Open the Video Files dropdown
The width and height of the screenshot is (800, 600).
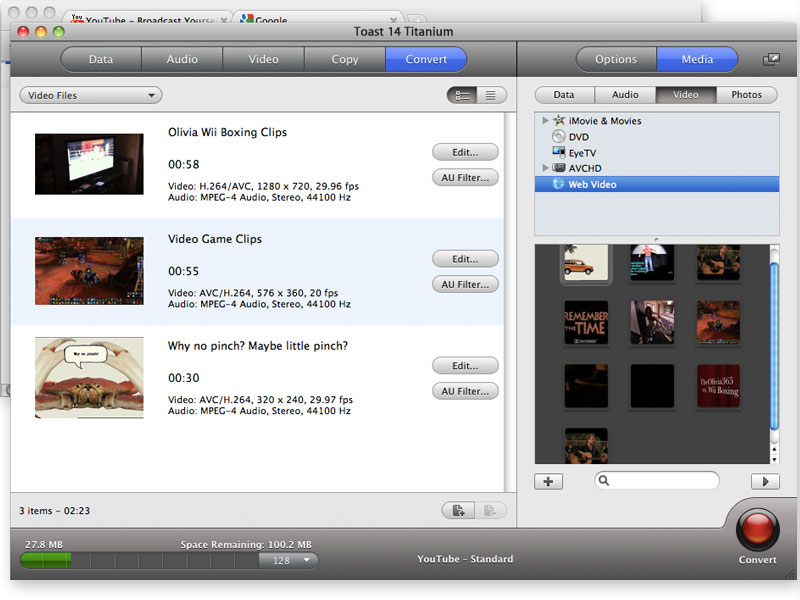click(x=91, y=95)
